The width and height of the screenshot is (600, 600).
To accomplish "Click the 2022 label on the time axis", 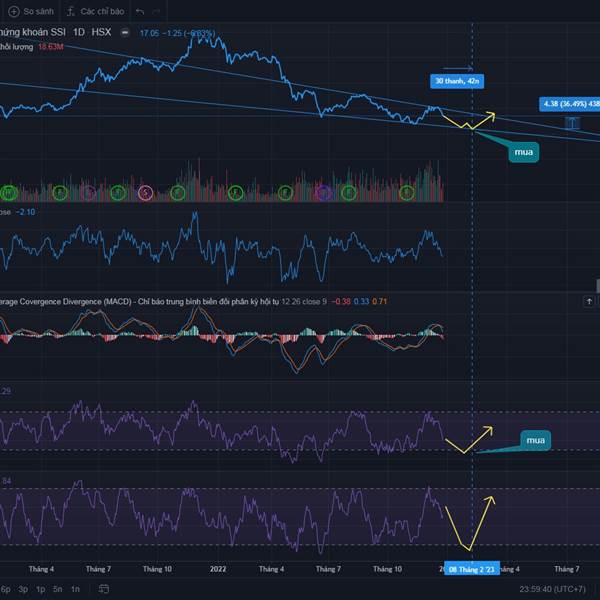I will point(218,569).
